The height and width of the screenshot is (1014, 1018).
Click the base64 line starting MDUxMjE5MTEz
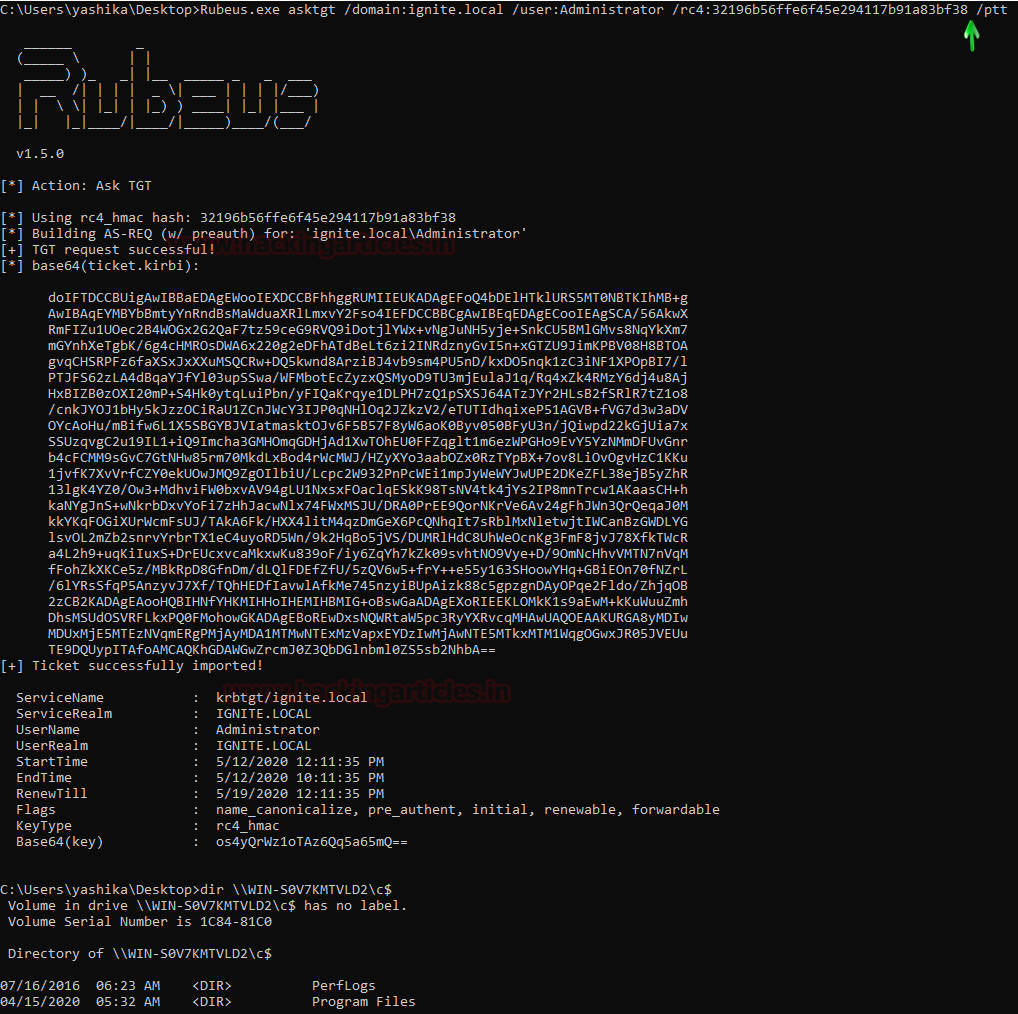pos(368,634)
